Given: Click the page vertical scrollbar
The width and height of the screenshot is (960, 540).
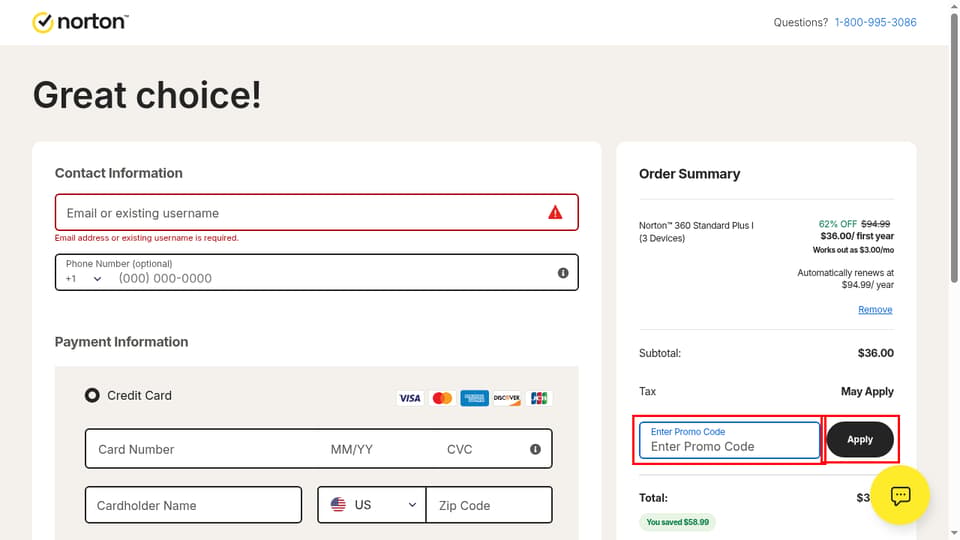Looking at the screenshot, I should coord(954,147).
